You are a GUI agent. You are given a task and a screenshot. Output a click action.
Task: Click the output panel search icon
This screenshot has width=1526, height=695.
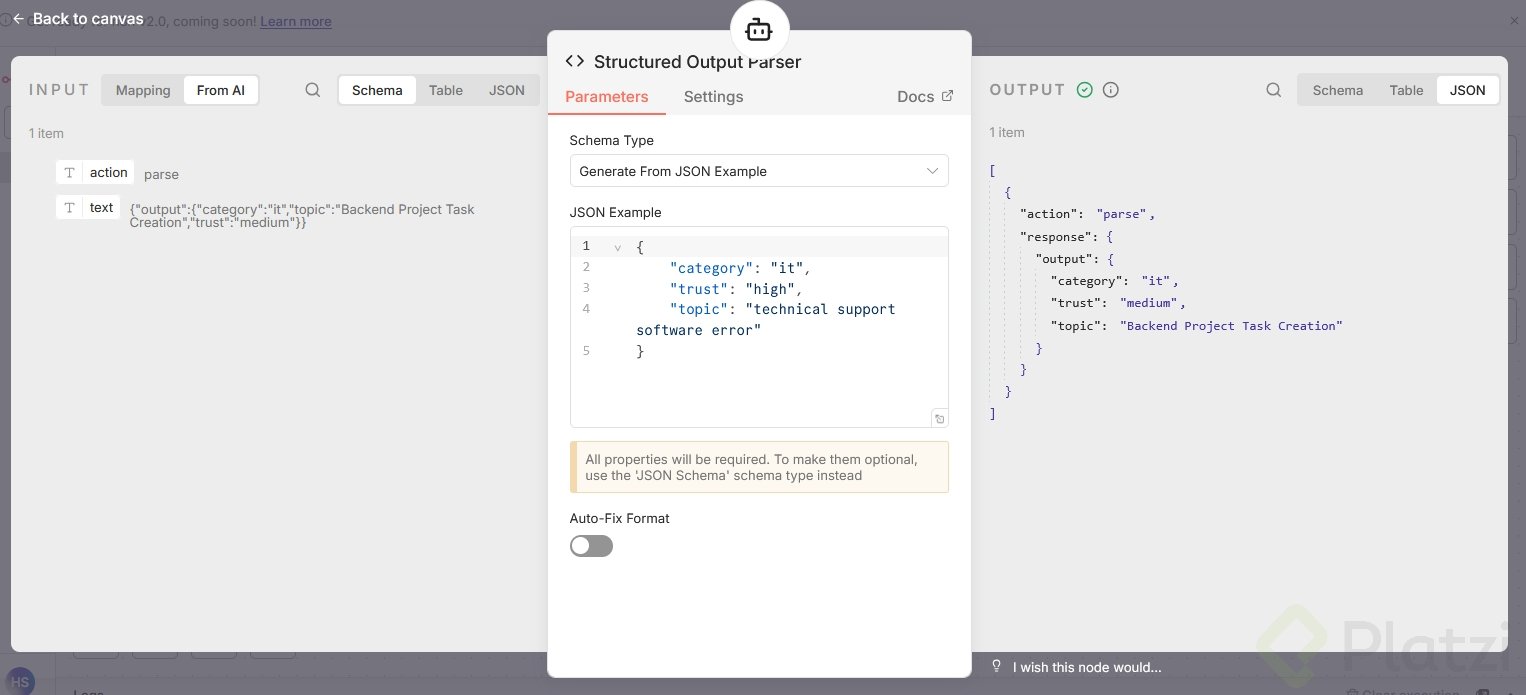[1273, 90]
